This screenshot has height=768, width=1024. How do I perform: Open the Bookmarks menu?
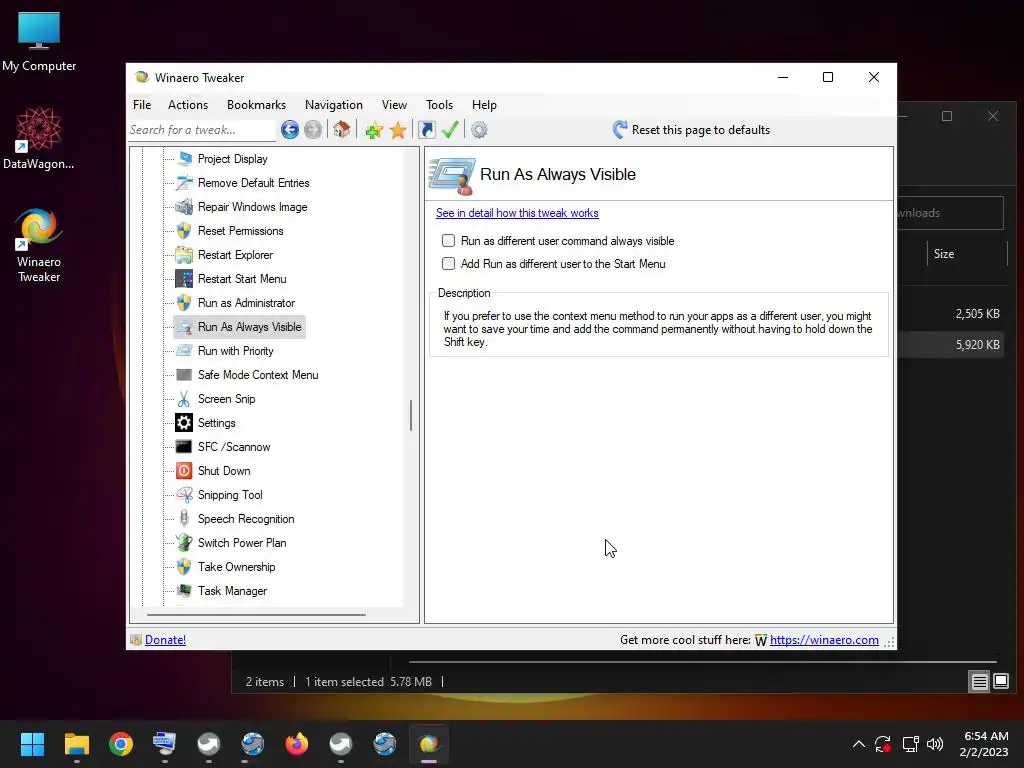(x=256, y=104)
